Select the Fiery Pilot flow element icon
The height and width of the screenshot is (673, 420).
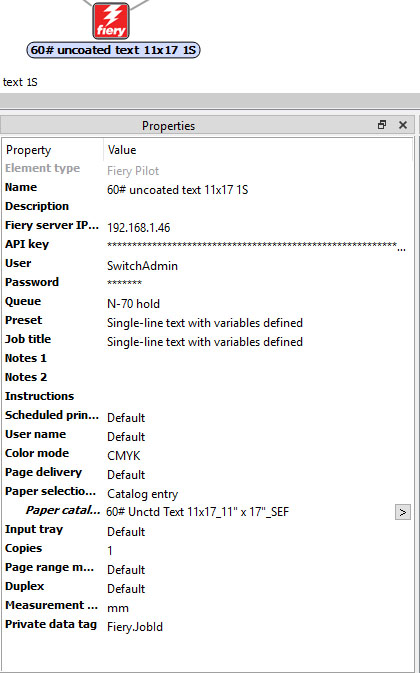coord(111,21)
